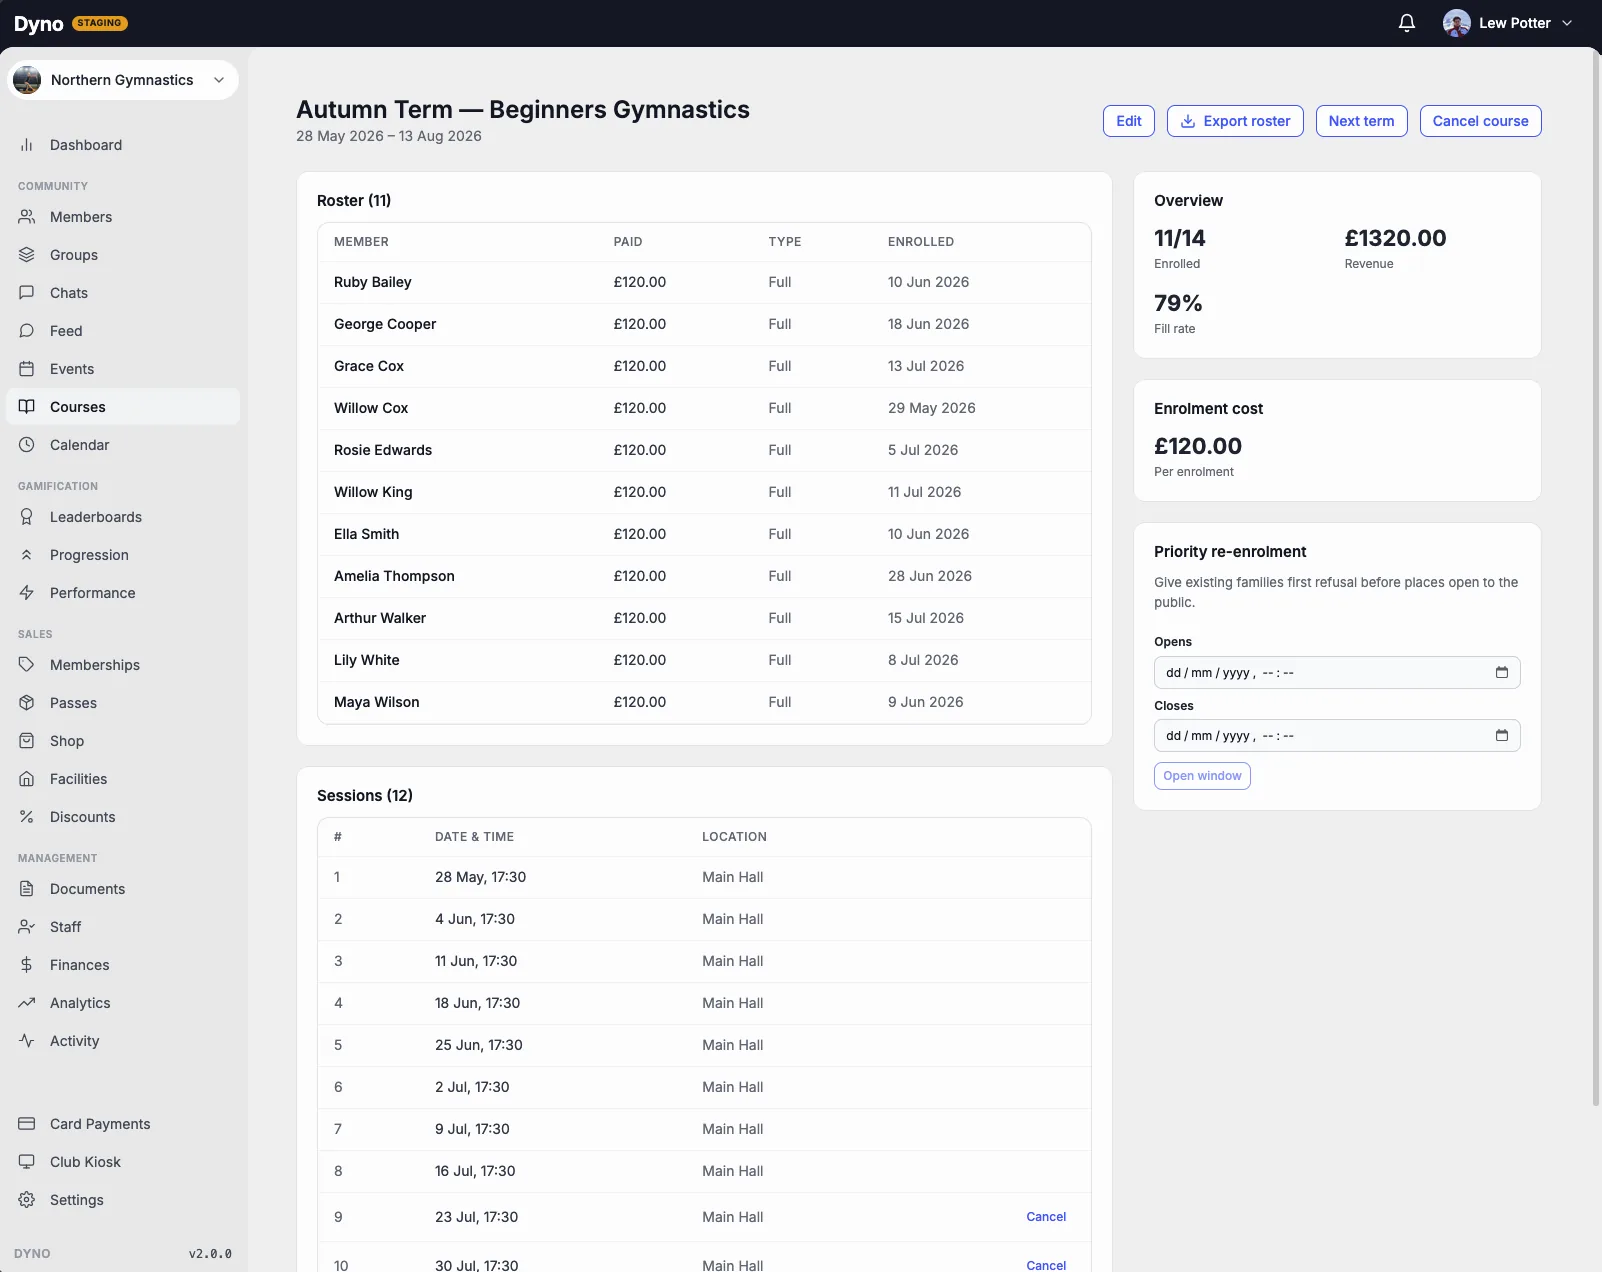Image resolution: width=1602 pixels, height=1272 pixels.
Task: Open calendar picker for Closes field
Action: pos(1501,736)
